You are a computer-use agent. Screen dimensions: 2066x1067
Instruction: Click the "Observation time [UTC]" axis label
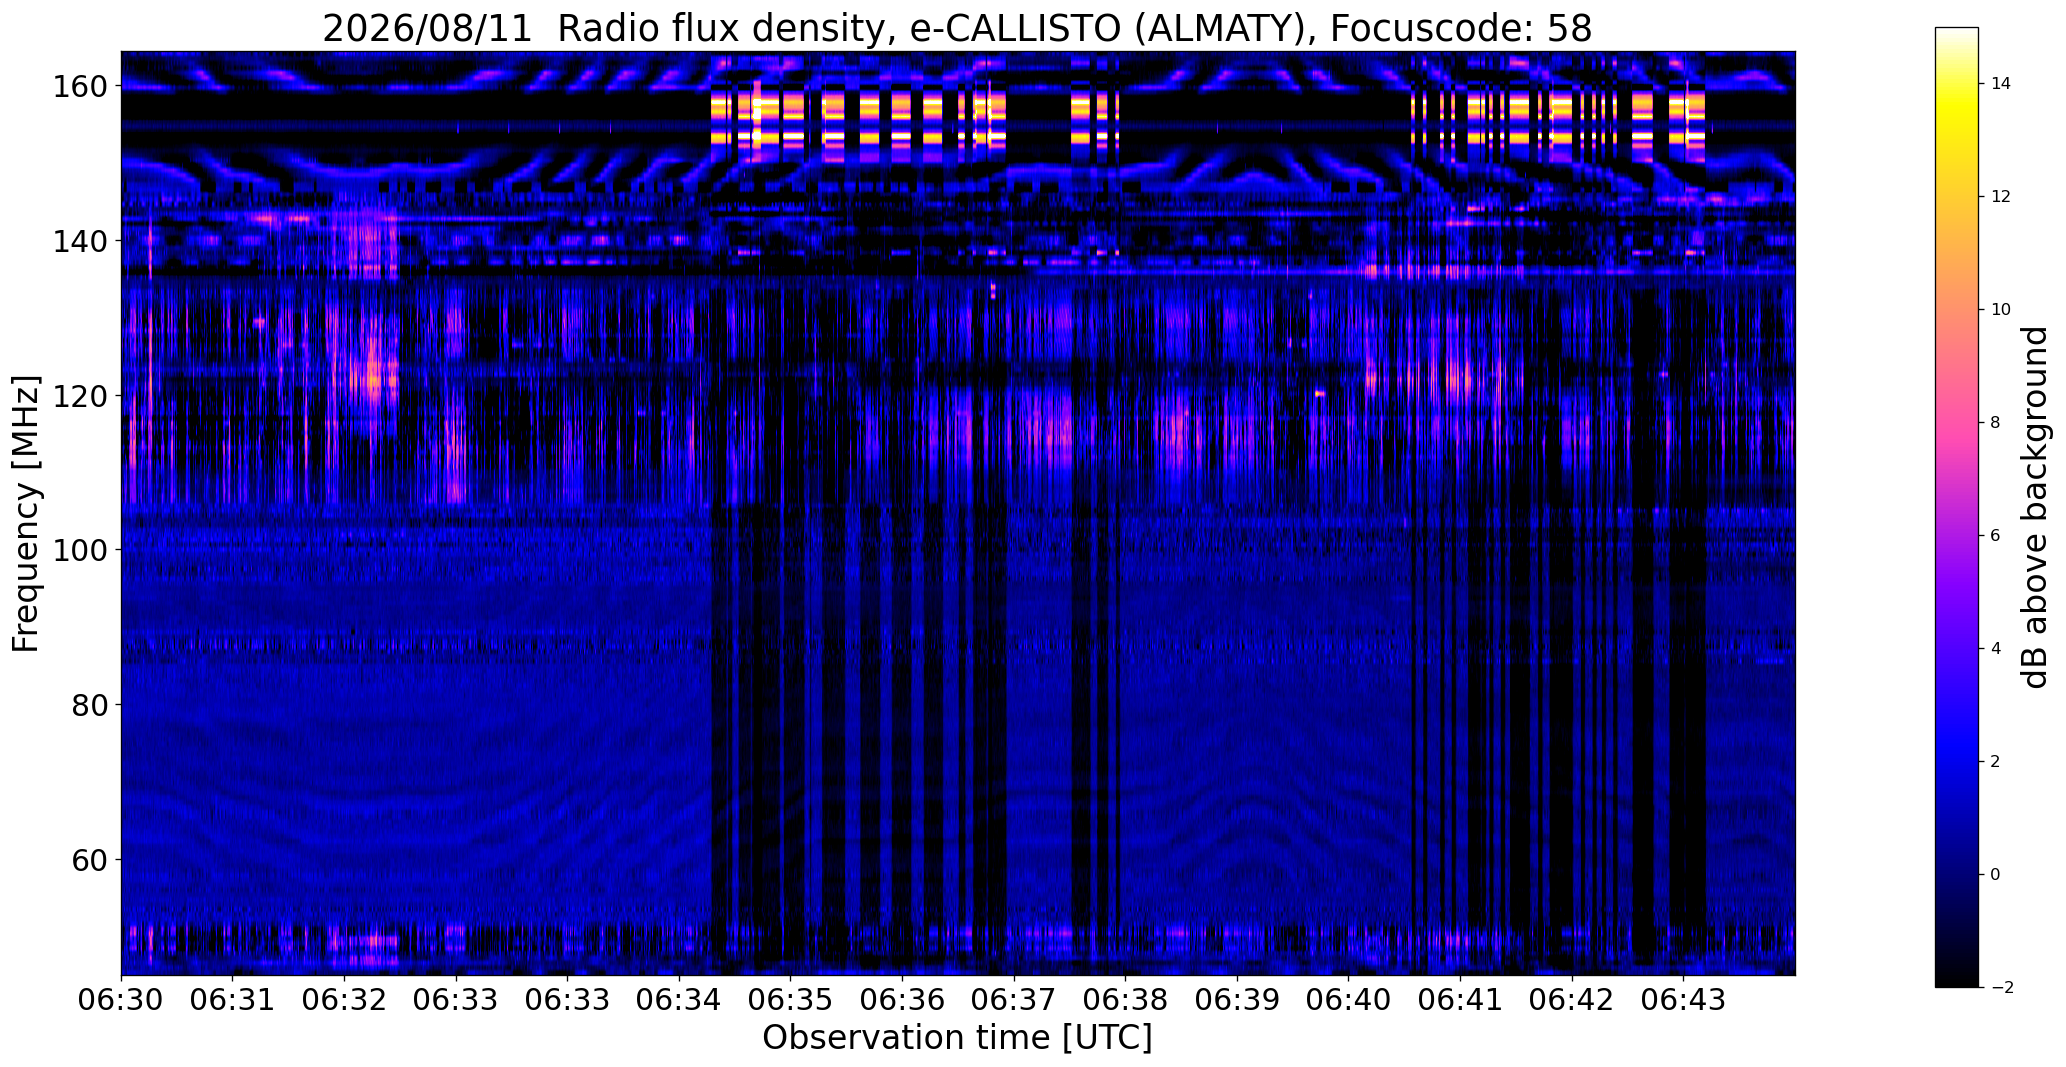click(x=957, y=1037)
